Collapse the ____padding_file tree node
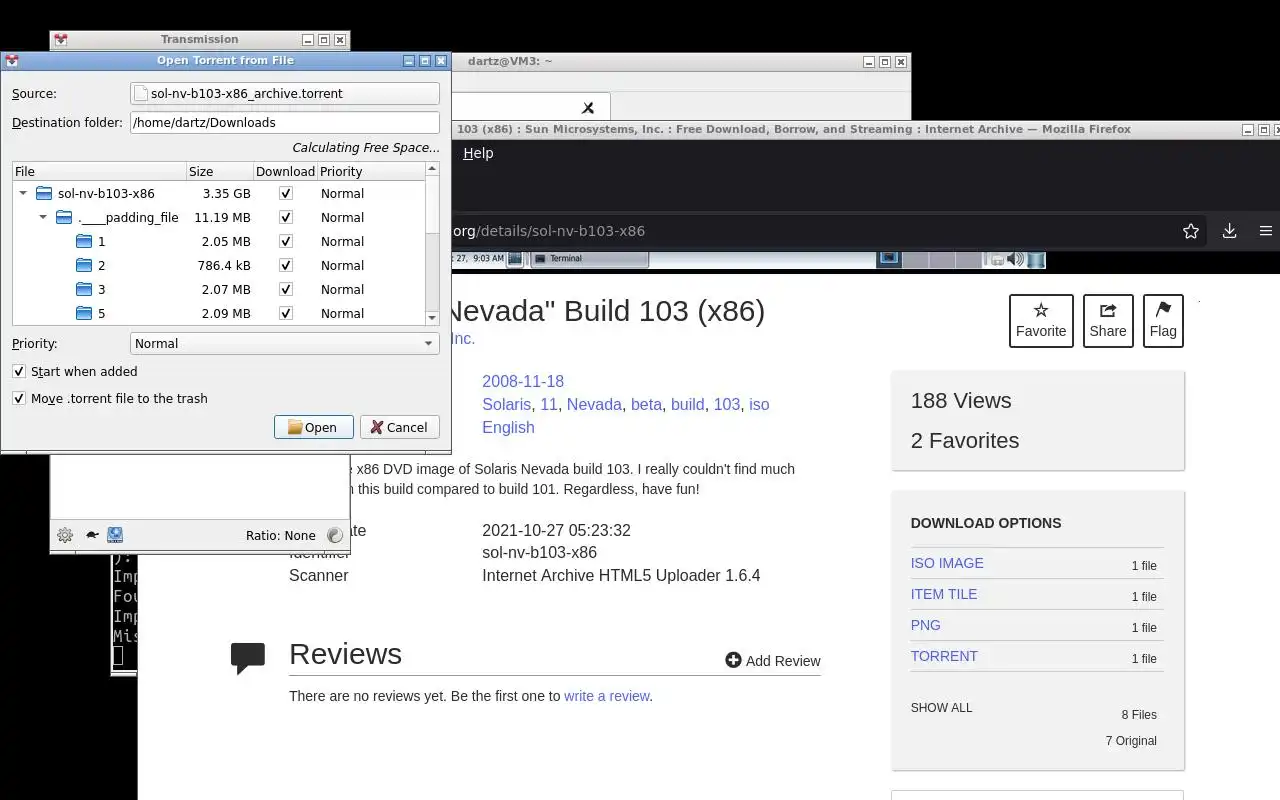Image resolution: width=1280 pixels, height=800 pixels. [x=43, y=217]
